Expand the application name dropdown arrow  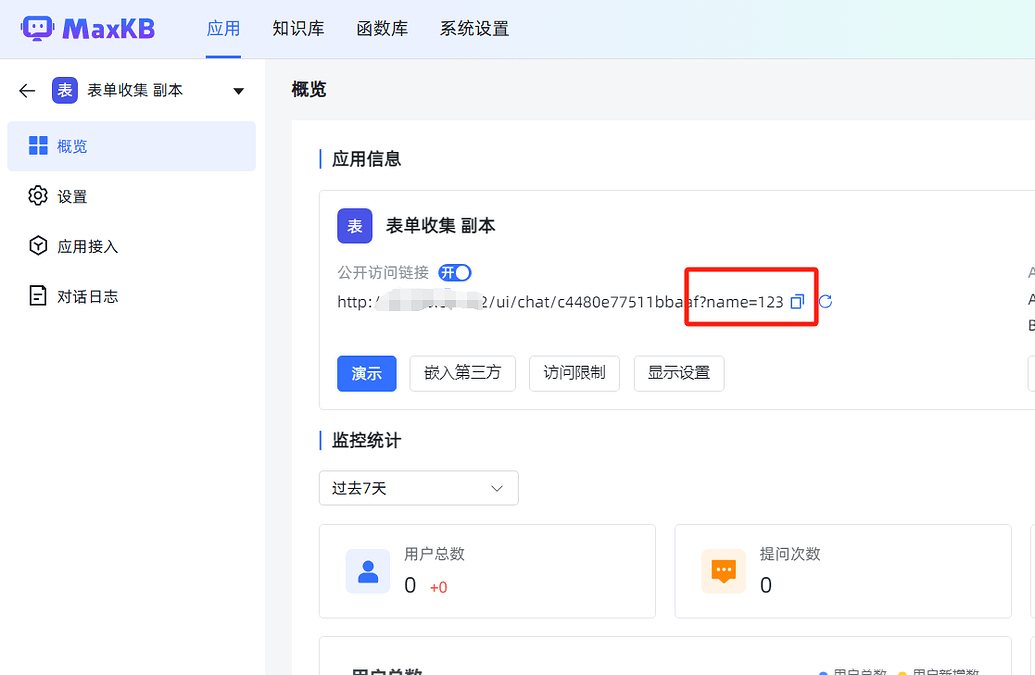click(x=238, y=90)
